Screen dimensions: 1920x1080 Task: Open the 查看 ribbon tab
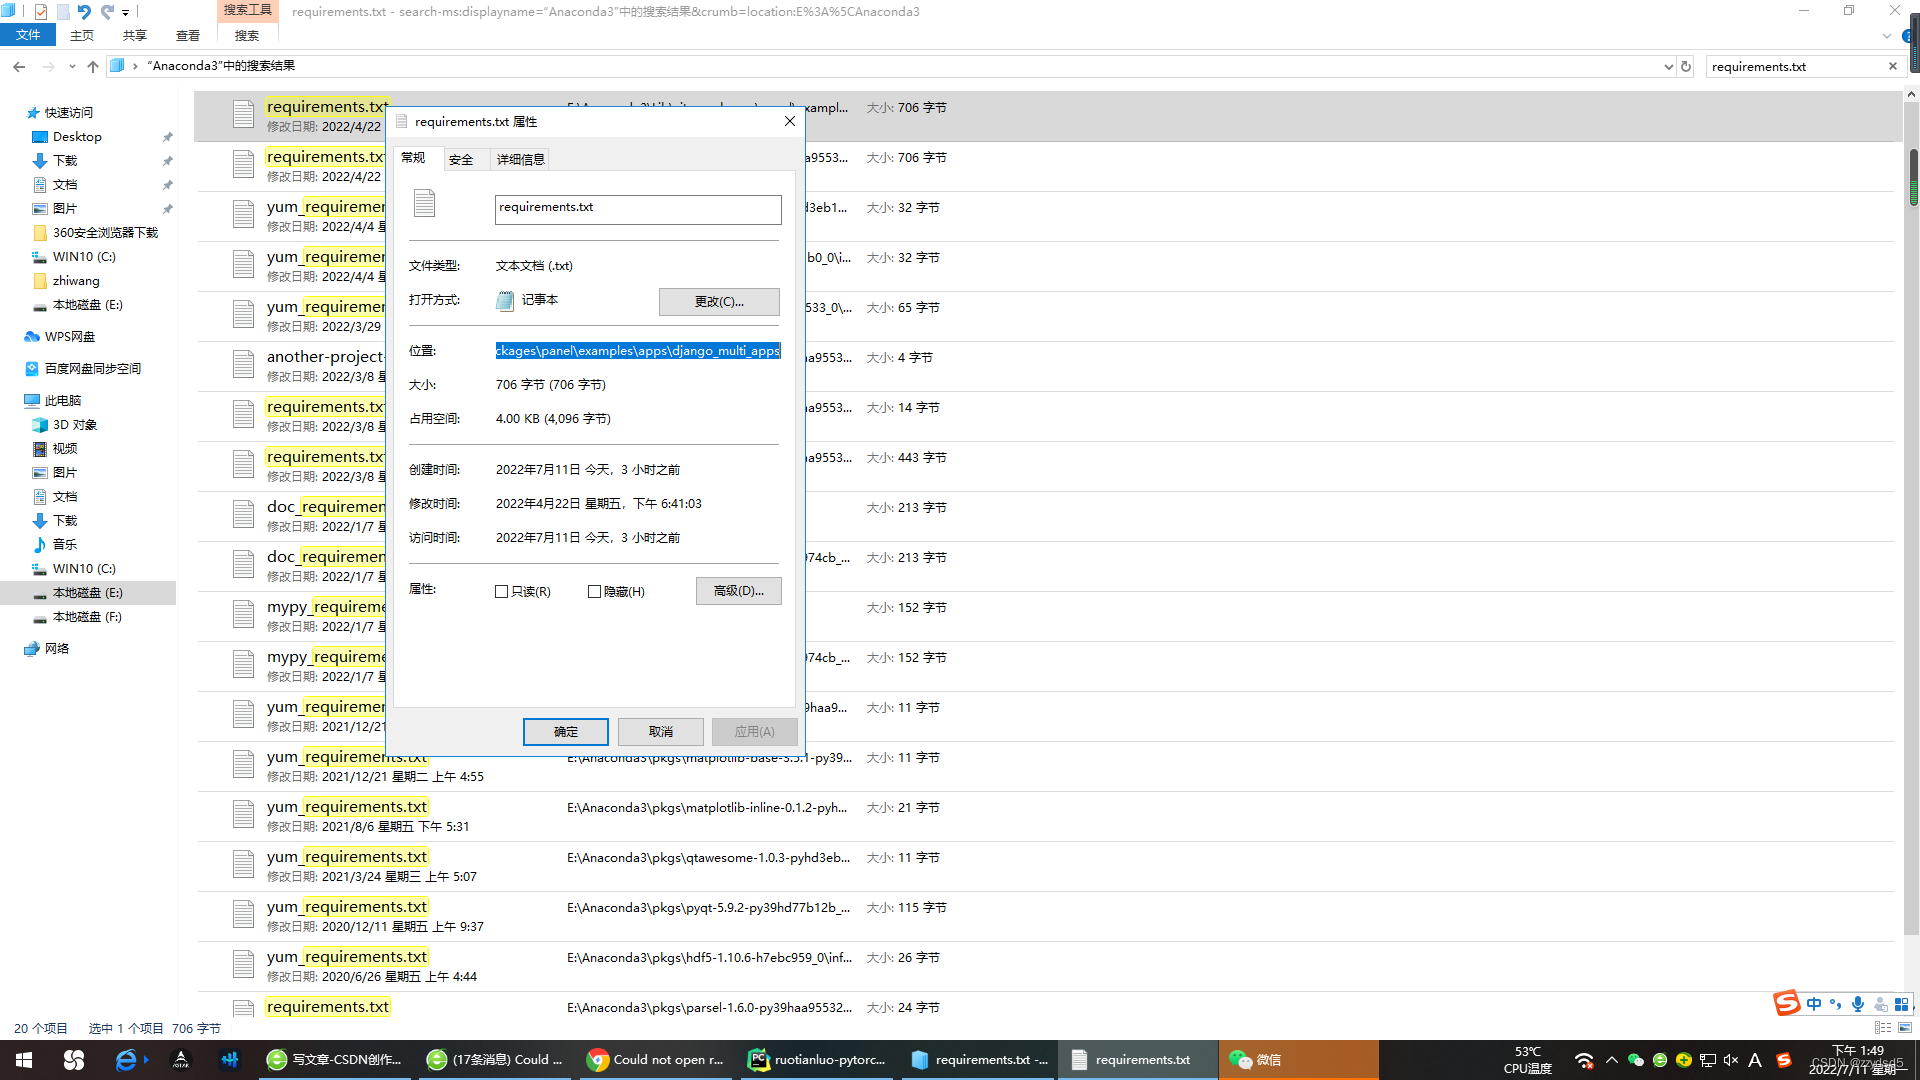pyautogui.click(x=187, y=35)
